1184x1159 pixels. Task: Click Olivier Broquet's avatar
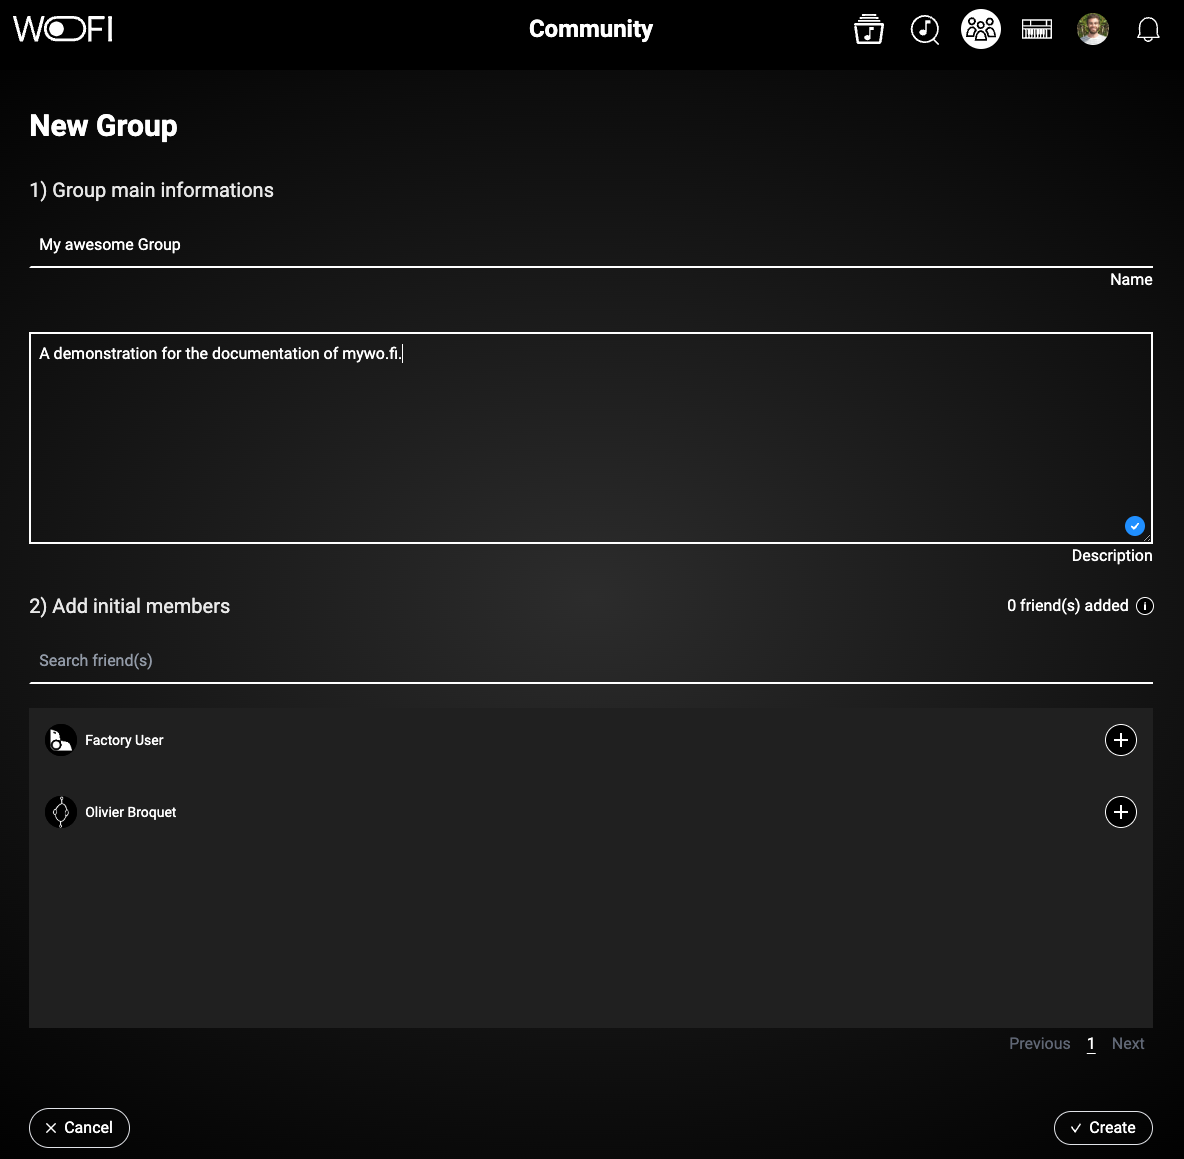pyautogui.click(x=61, y=812)
